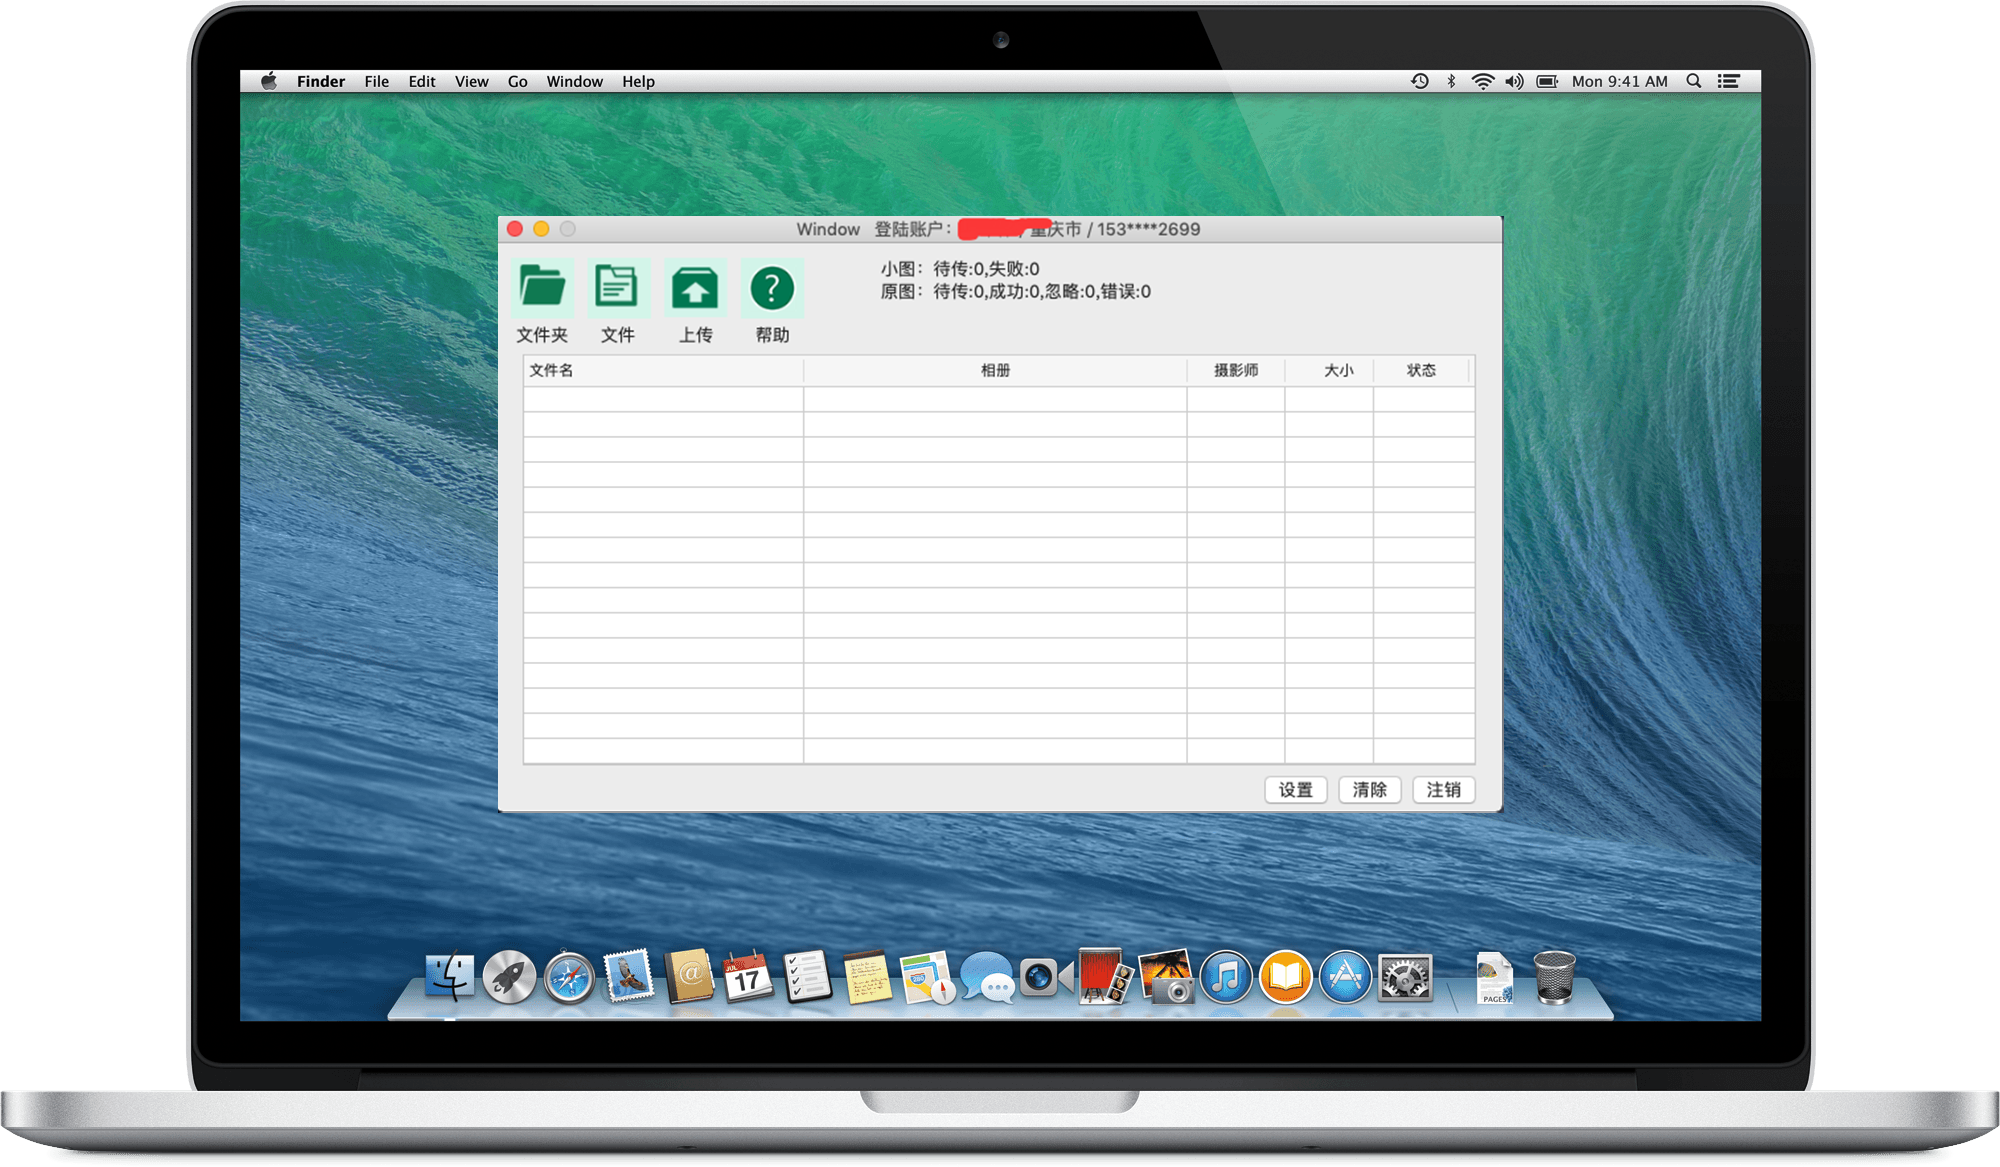This screenshot has width=2000, height=1167.
Task: Click the Bluetooth menu bar icon
Action: tap(1451, 81)
